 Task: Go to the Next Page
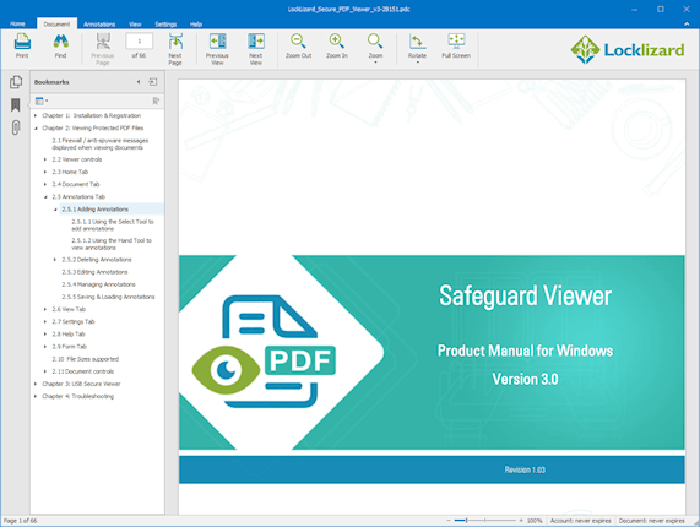[175, 49]
